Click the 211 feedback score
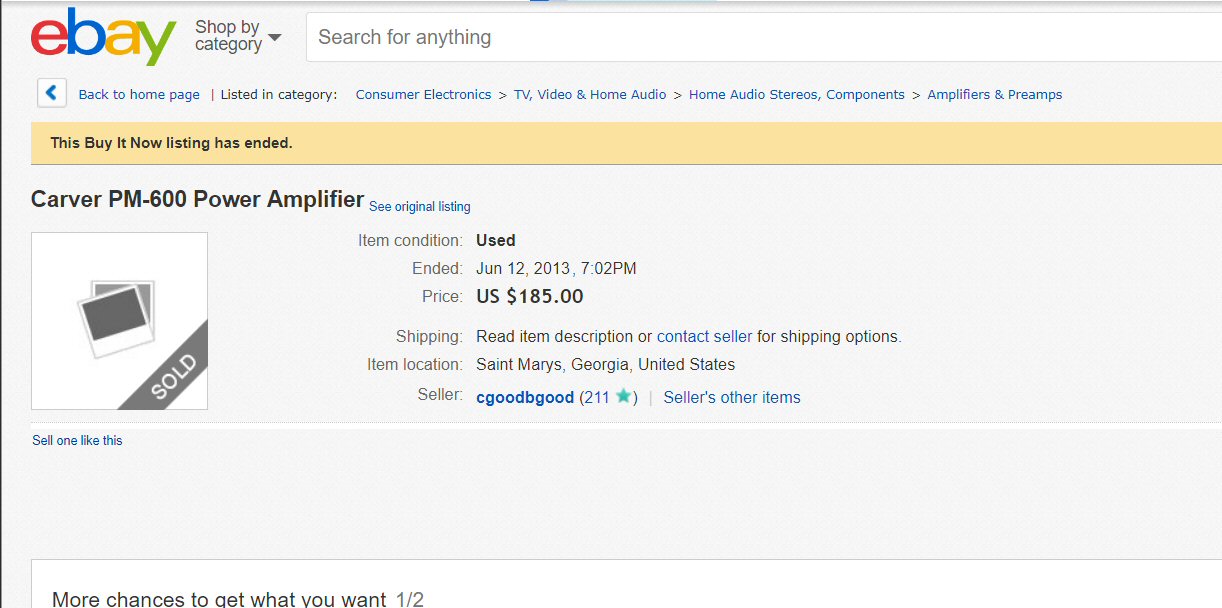The height and width of the screenshot is (608, 1222). [596, 398]
